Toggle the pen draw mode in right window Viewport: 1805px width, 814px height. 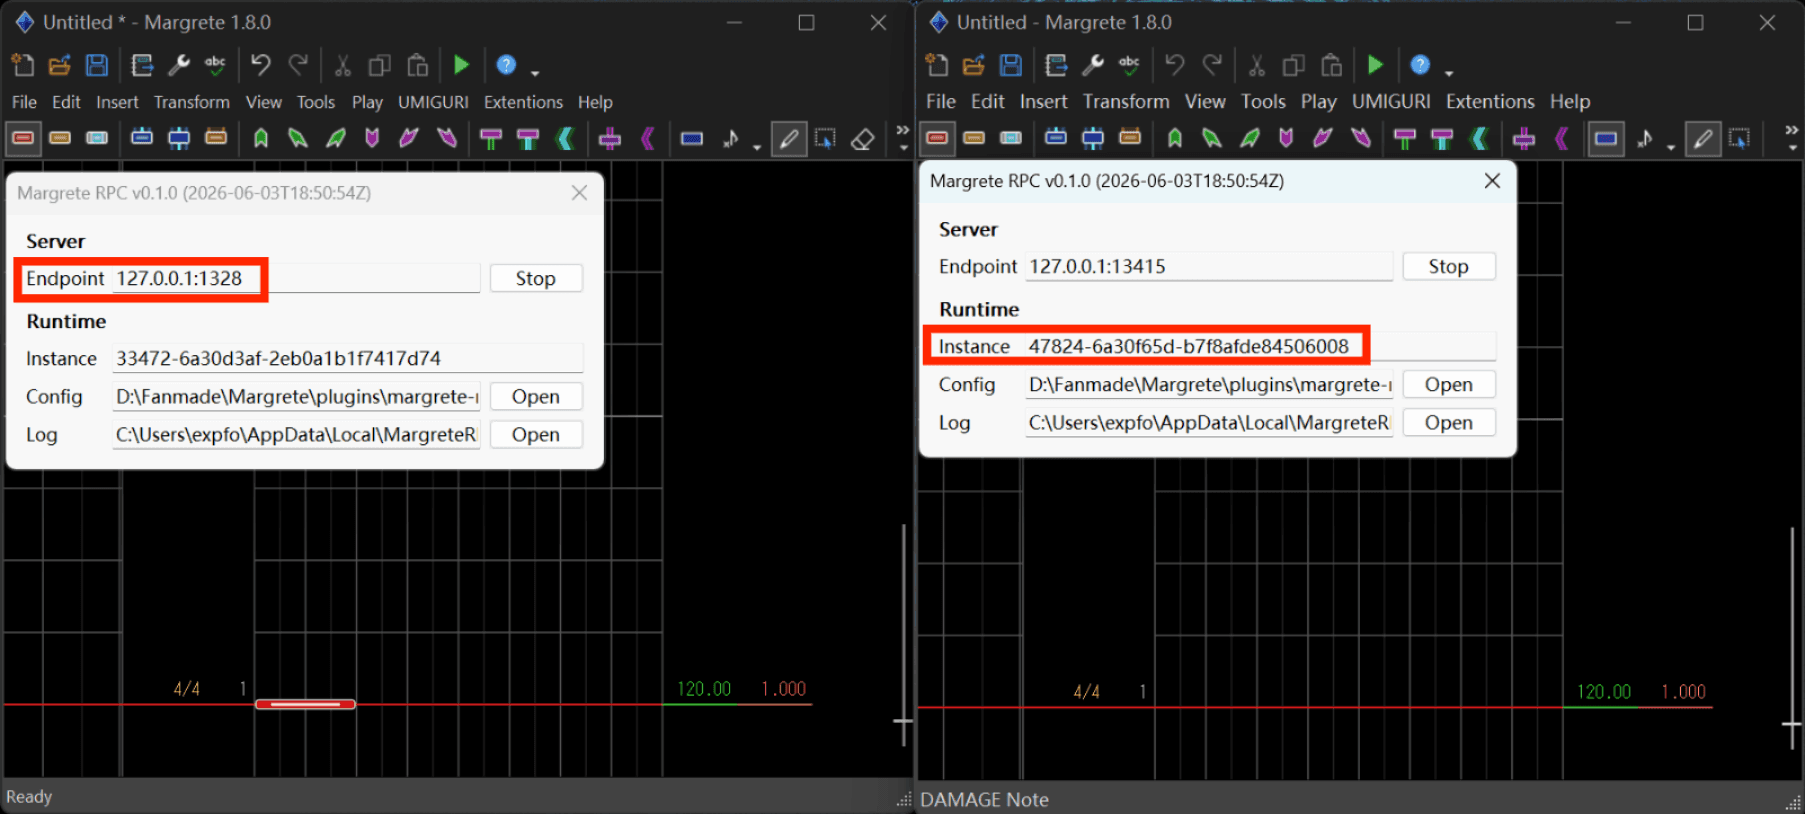1703,138
